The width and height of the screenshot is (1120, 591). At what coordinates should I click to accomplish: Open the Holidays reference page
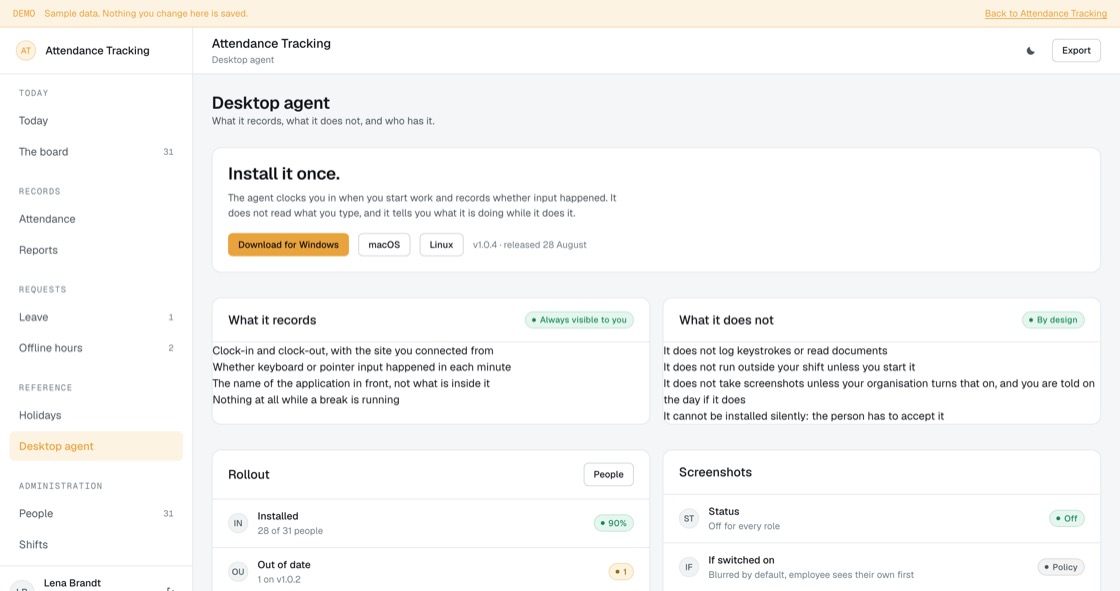coord(96,415)
